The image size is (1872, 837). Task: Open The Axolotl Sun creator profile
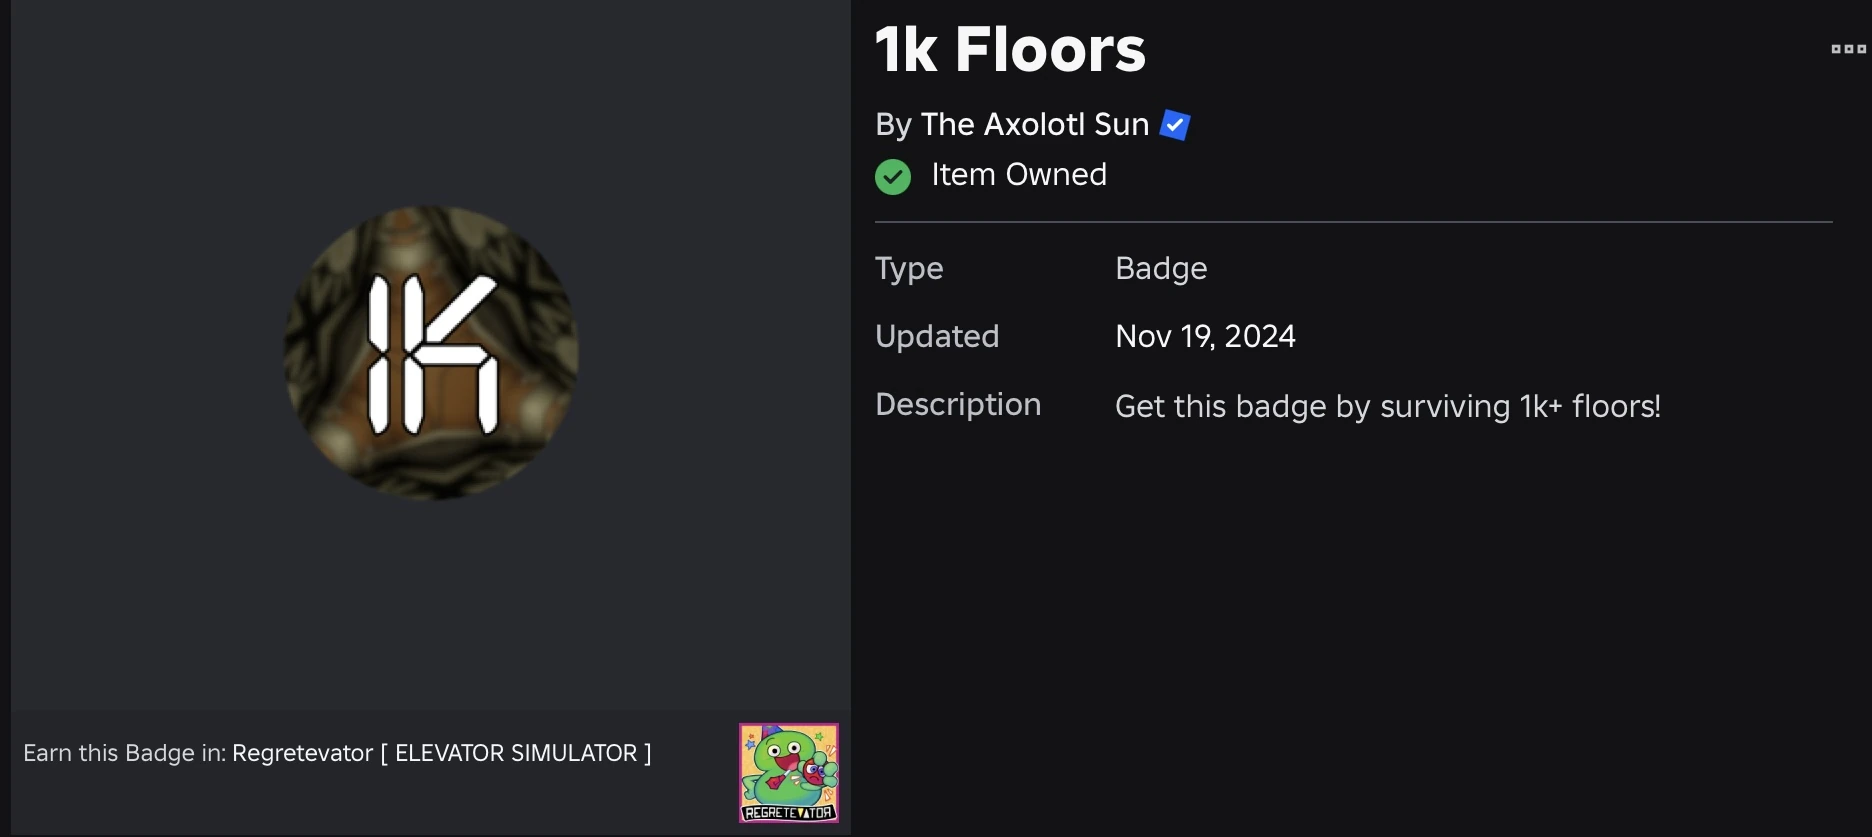(x=1034, y=124)
